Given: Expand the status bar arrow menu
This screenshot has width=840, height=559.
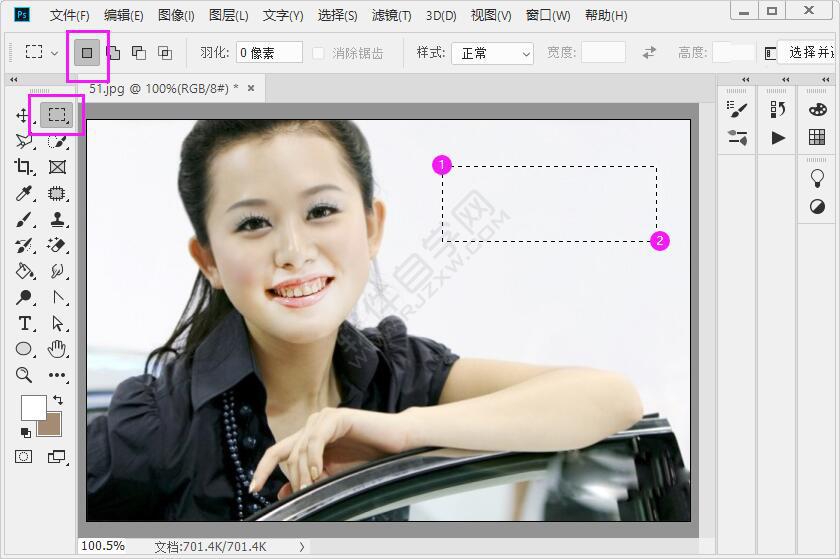Looking at the screenshot, I should (302, 547).
